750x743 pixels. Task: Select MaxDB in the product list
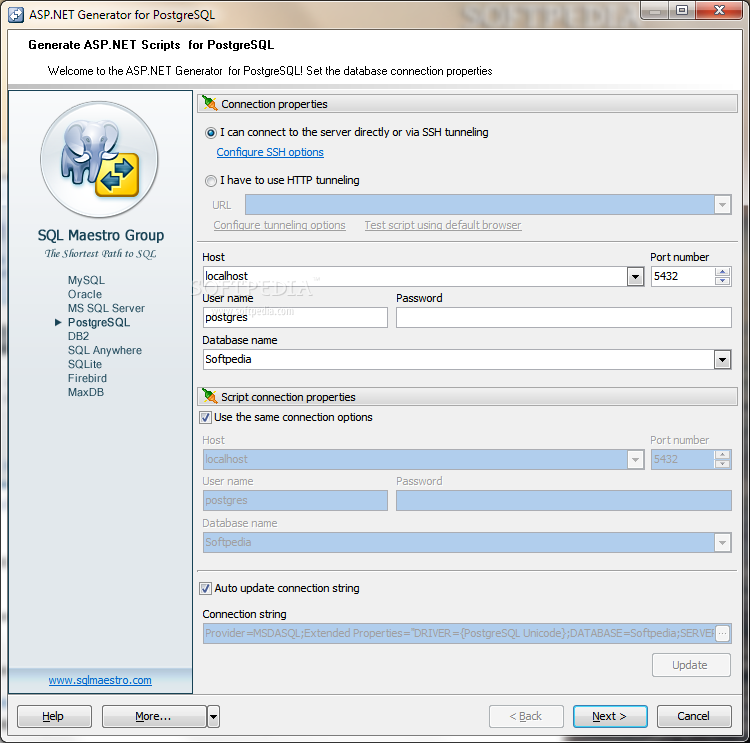coord(86,392)
